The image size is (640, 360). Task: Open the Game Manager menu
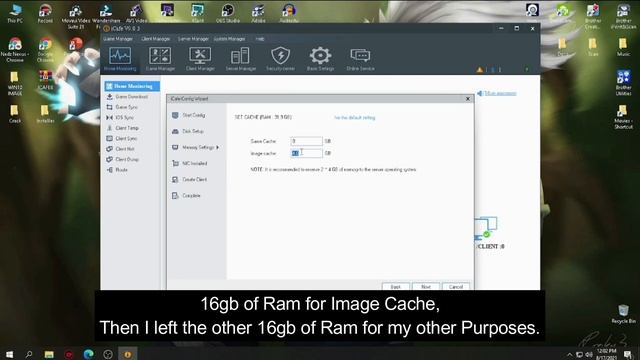pos(118,39)
